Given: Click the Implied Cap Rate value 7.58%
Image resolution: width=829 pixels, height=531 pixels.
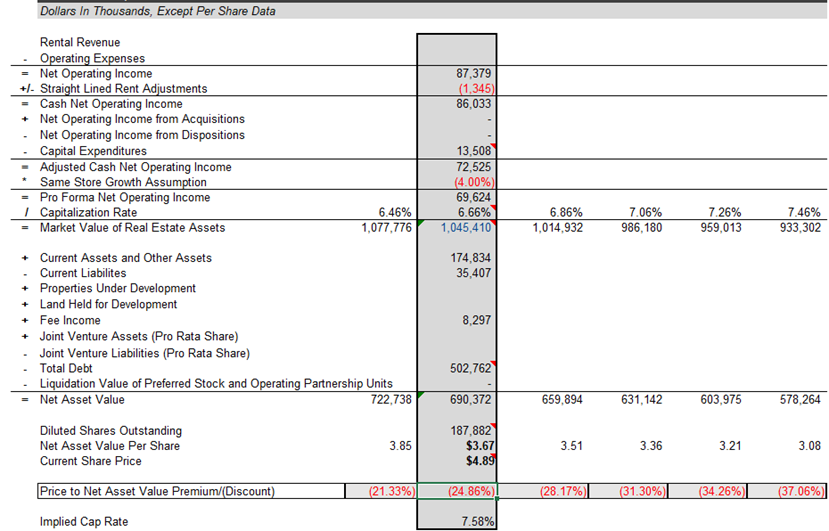Looking at the screenshot, I should 478,522.
